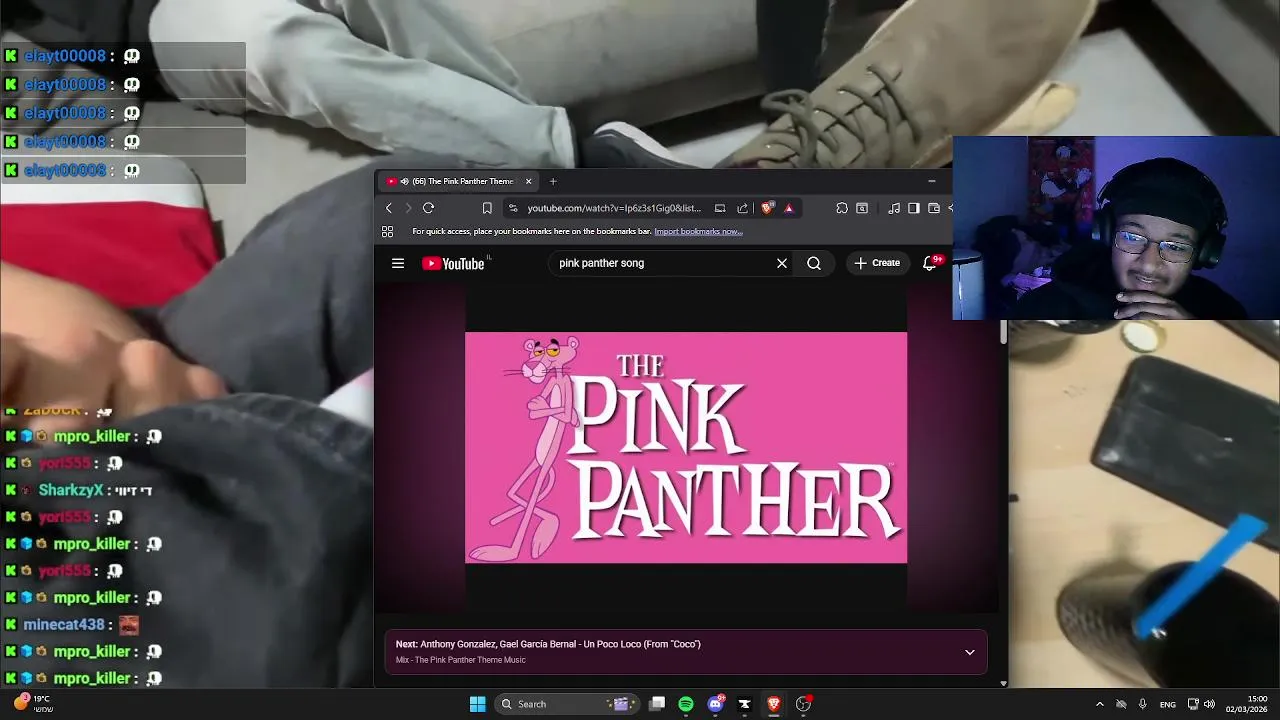Click the address bar URL

(x=614, y=208)
